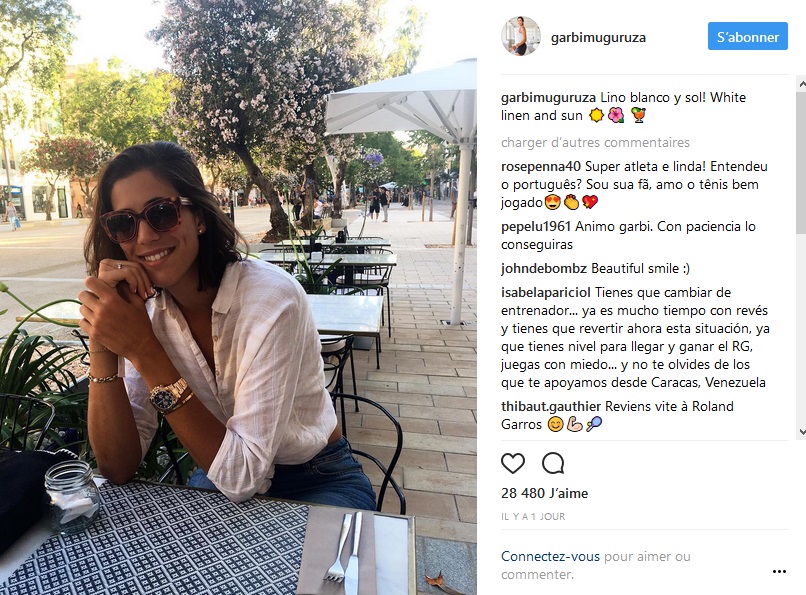The width and height of the screenshot is (806, 595).
Task: Load more comments via 'charger d'autres commentaires'
Action: (595, 142)
